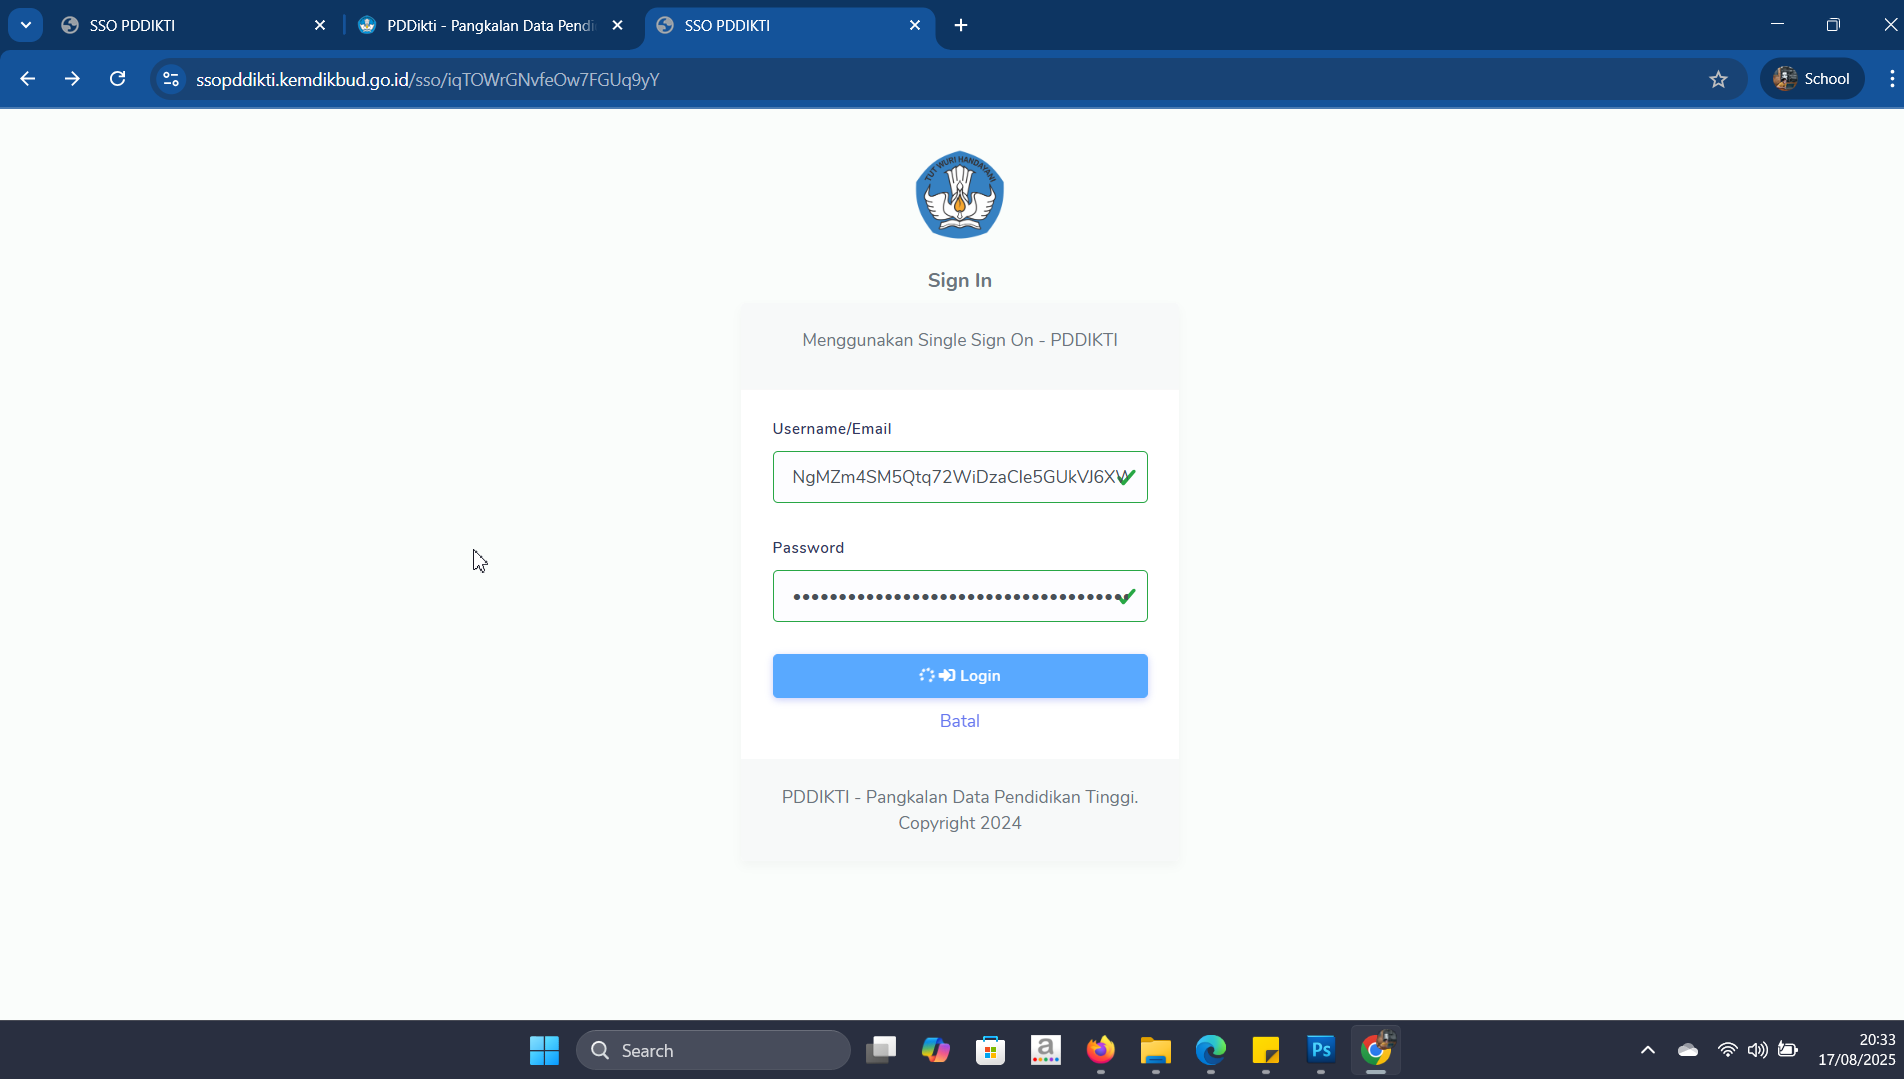Click the battery tray icon

pos(1788,1050)
